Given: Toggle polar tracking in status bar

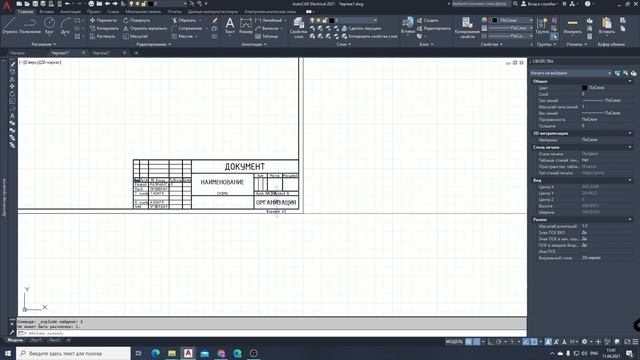Looking at the screenshot, I should pyautogui.click(x=498, y=341).
